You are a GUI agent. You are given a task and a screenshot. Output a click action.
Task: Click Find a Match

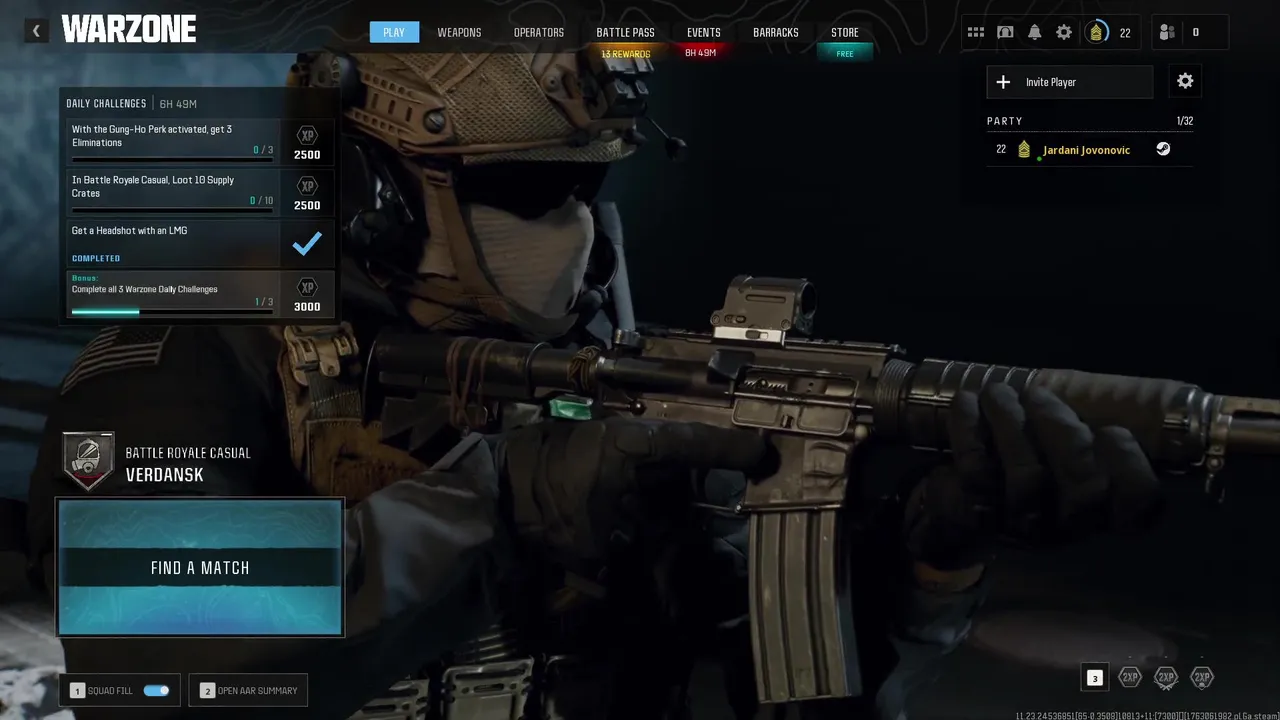coord(200,567)
